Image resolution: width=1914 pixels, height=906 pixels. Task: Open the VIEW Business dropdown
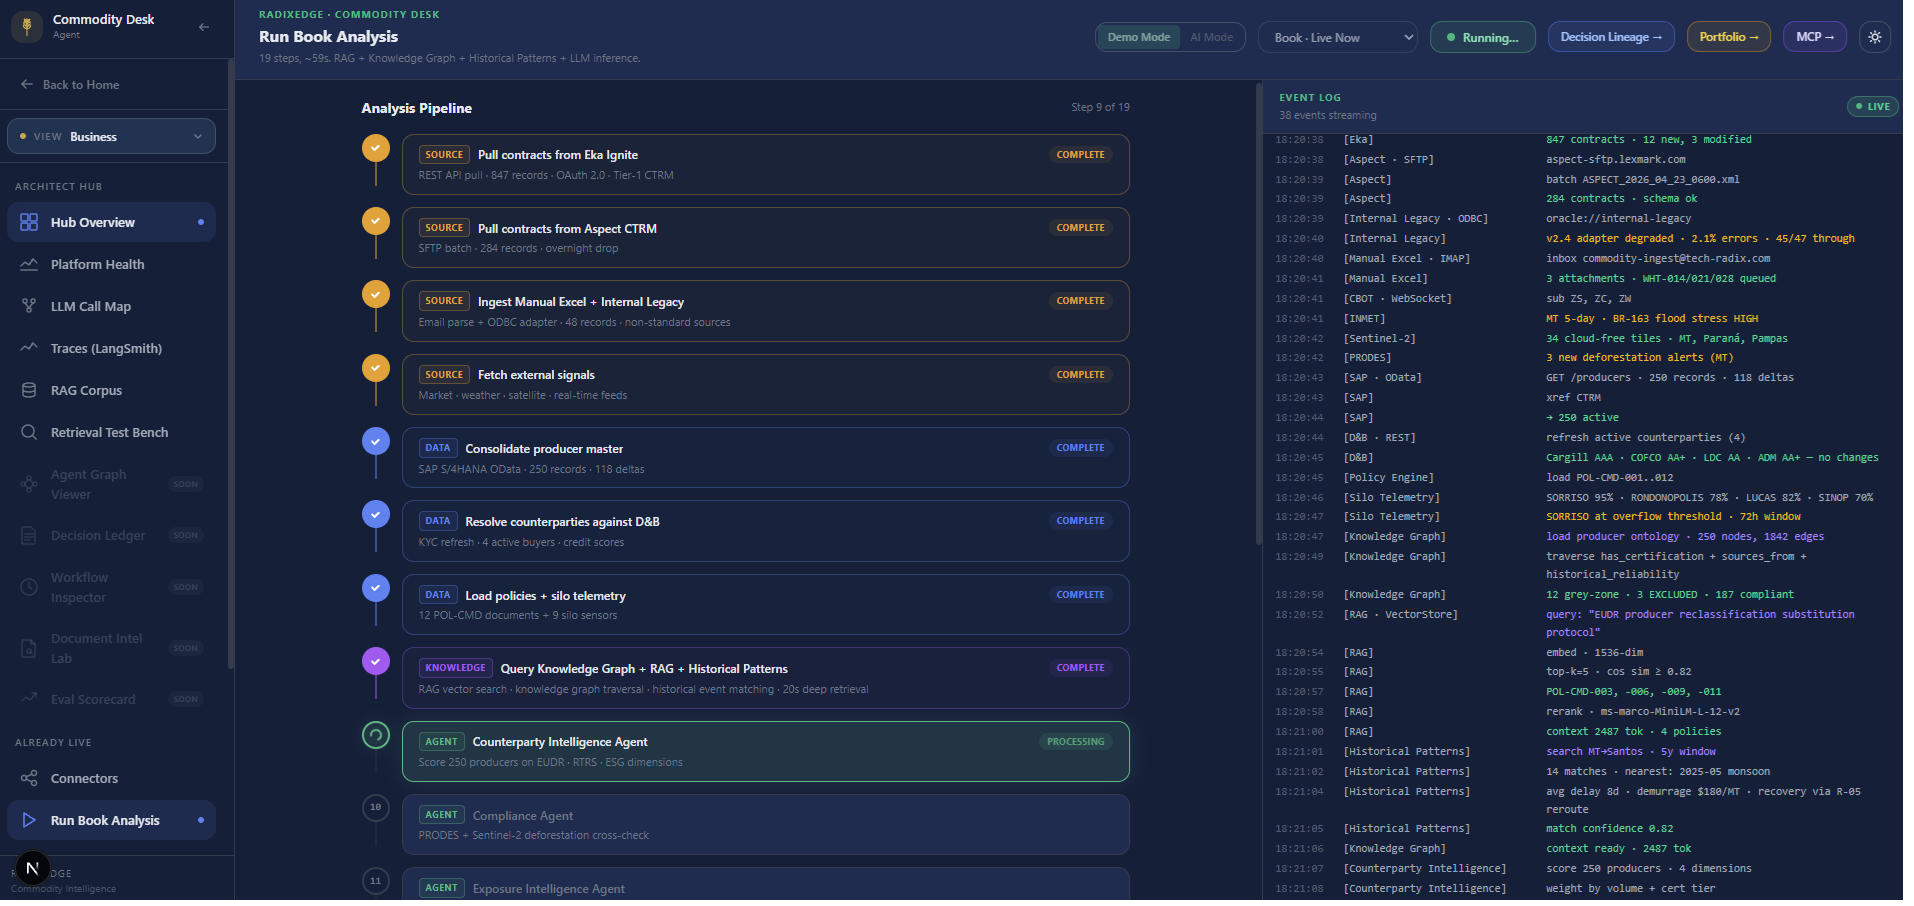coord(111,136)
